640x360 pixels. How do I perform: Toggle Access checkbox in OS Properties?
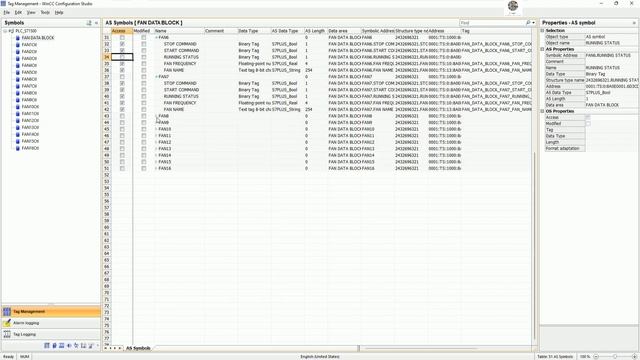click(588, 118)
